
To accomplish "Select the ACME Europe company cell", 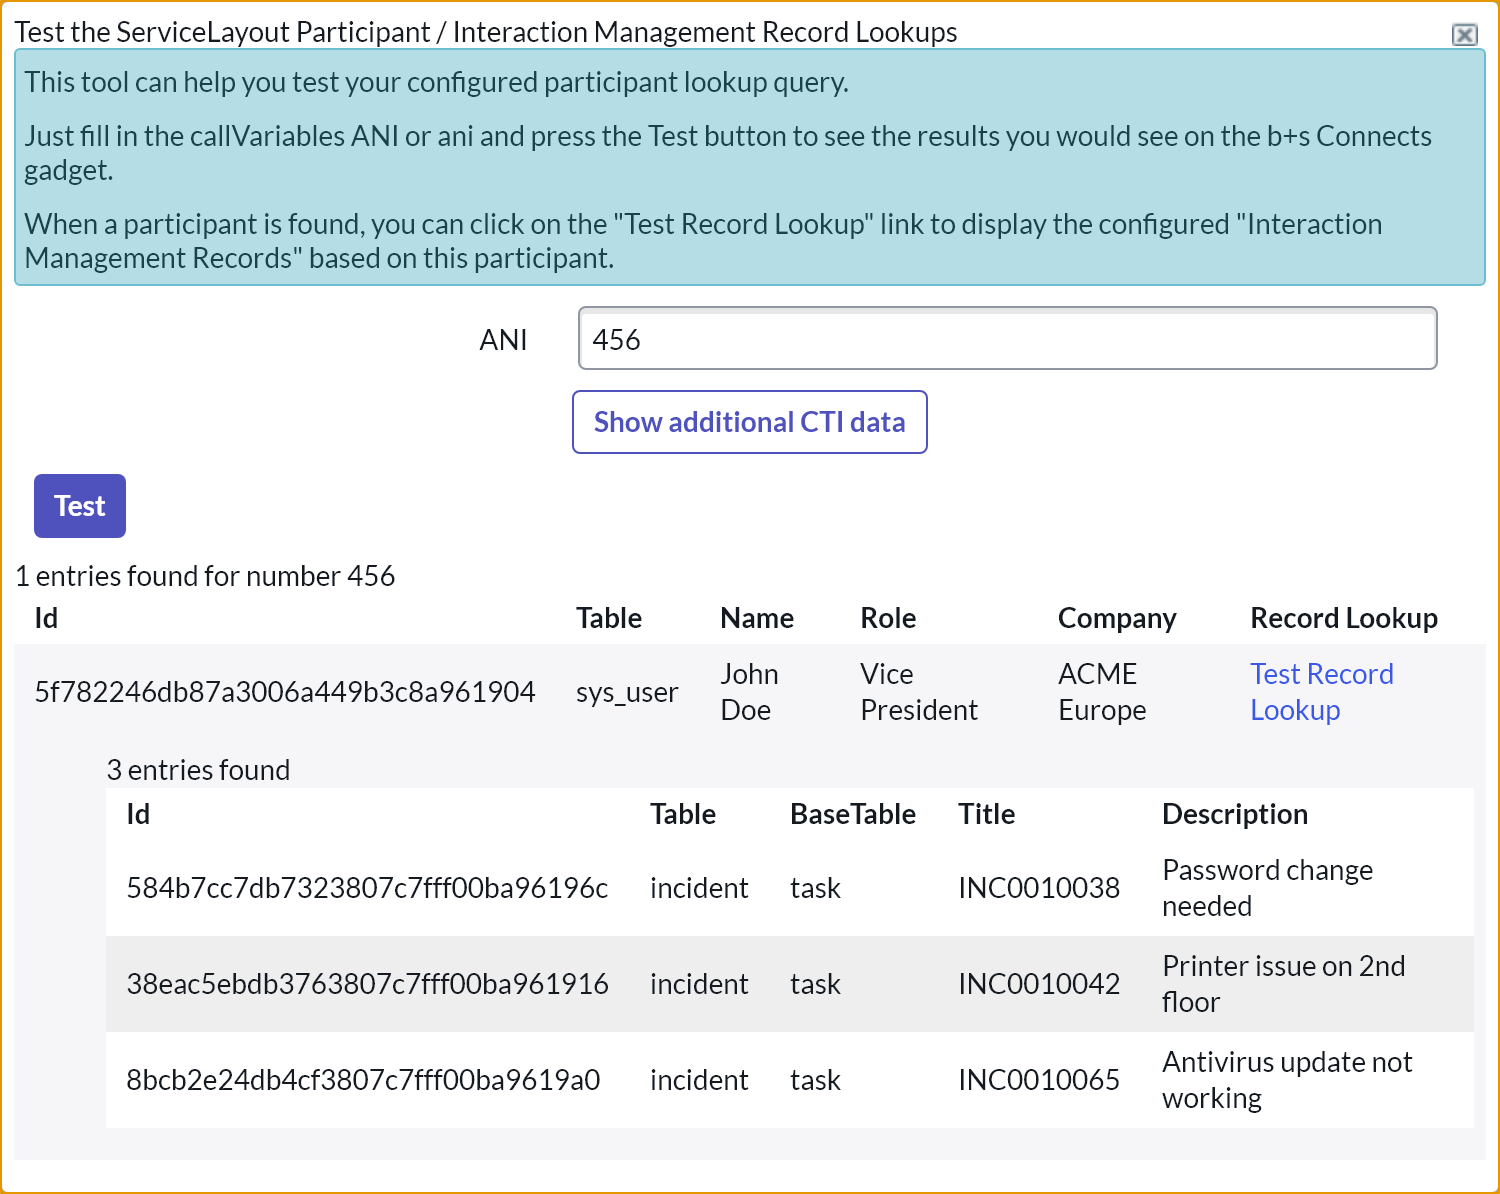I will pos(1102,692).
